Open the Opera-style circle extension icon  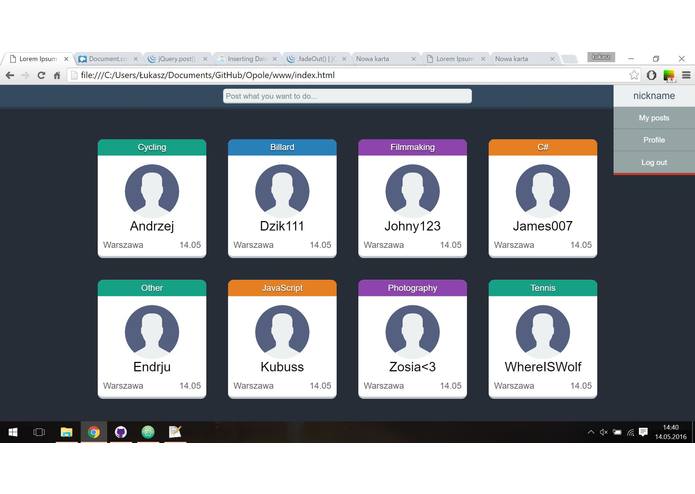click(651, 75)
